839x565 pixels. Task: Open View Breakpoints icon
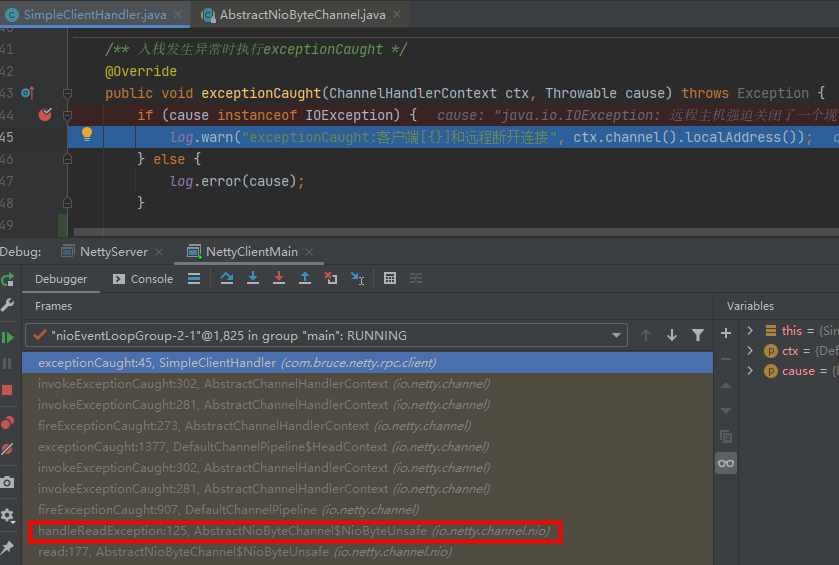[7, 423]
